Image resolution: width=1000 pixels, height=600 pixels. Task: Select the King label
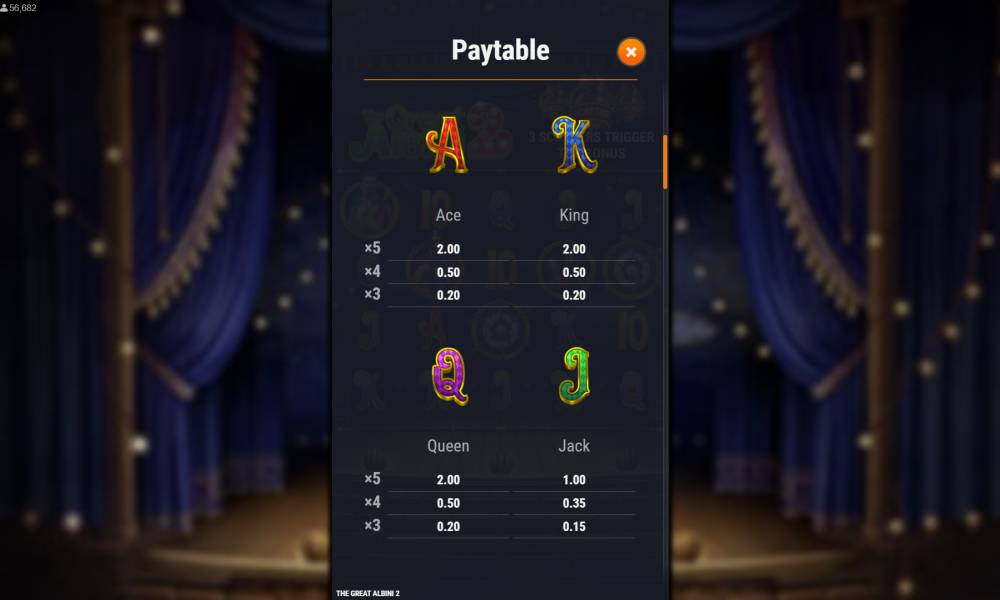point(574,216)
